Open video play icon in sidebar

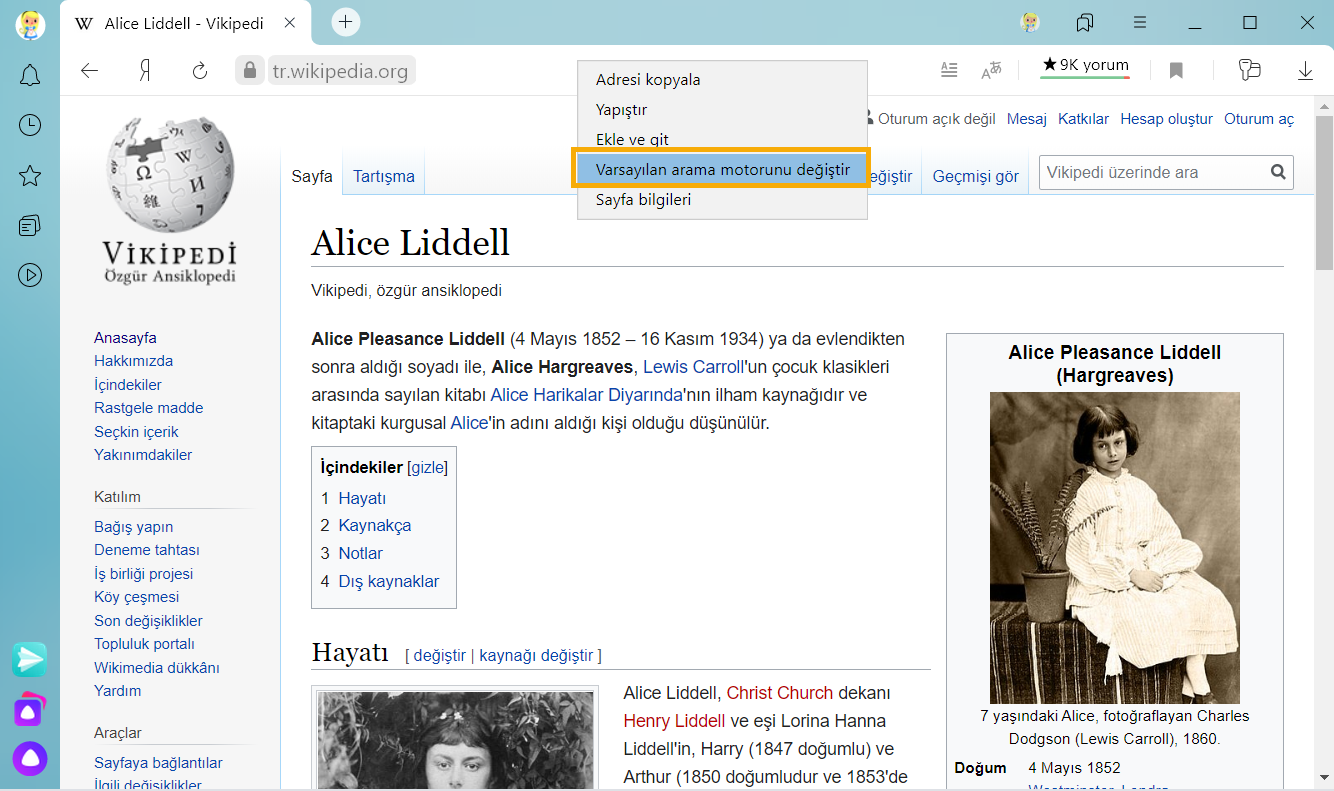30,275
